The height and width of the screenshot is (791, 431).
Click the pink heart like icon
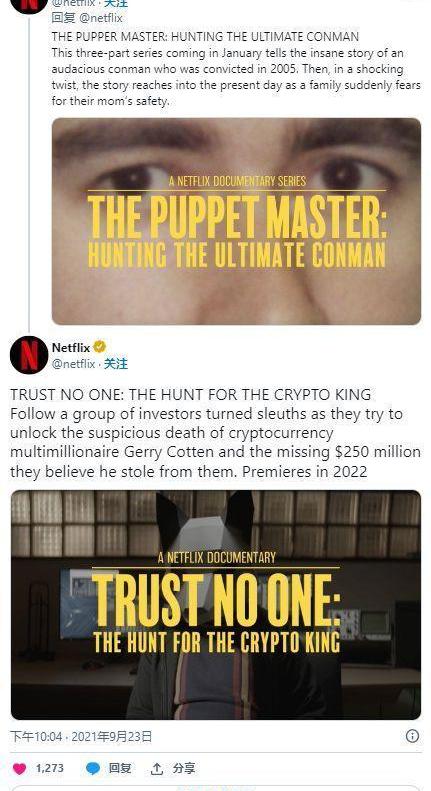19,768
